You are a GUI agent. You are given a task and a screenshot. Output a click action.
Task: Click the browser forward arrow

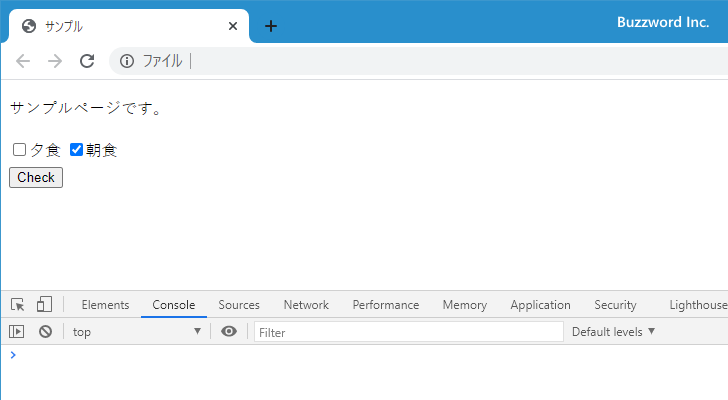55,61
